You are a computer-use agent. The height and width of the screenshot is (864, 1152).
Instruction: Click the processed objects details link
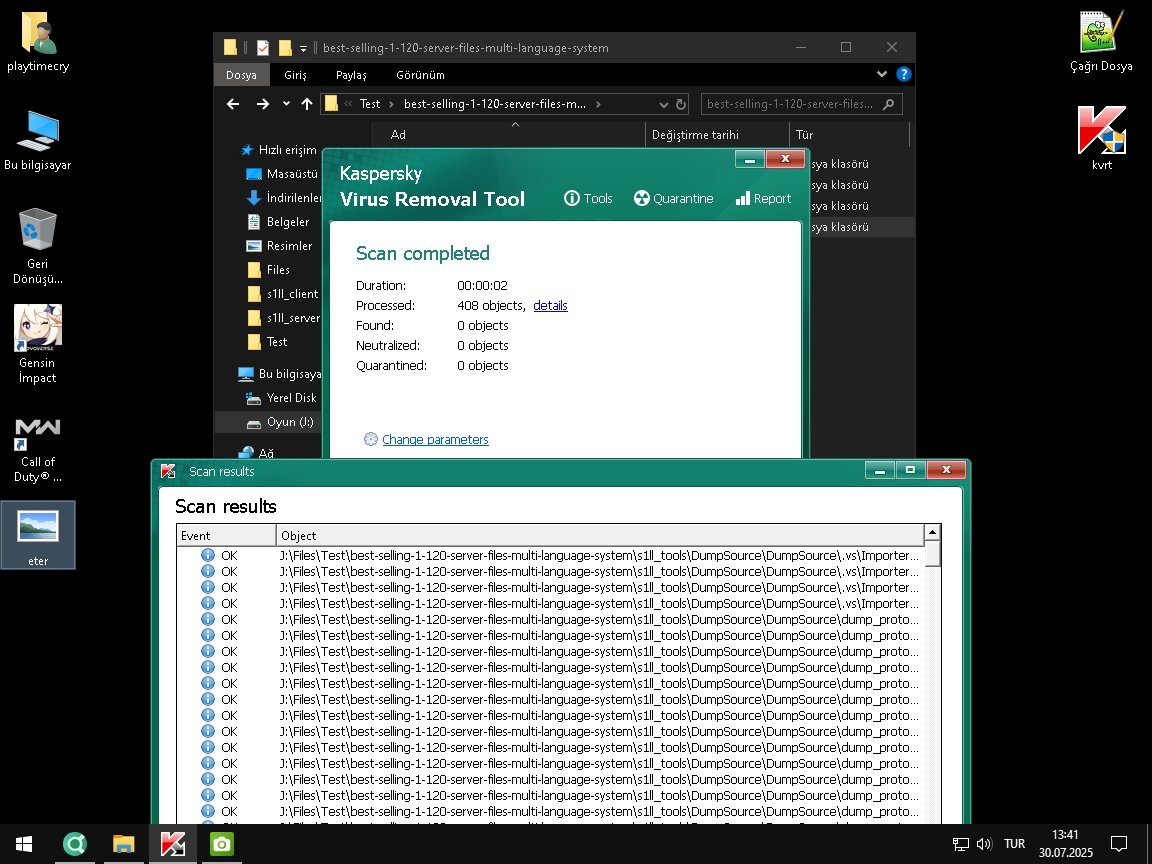pyautogui.click(x=550, y=306)
